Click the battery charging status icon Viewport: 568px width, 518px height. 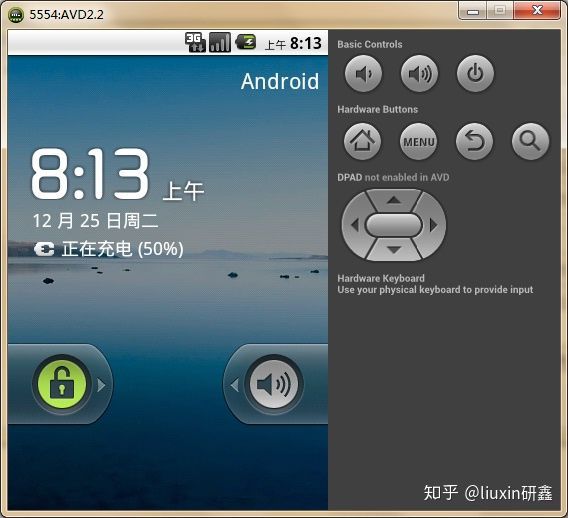246,42
